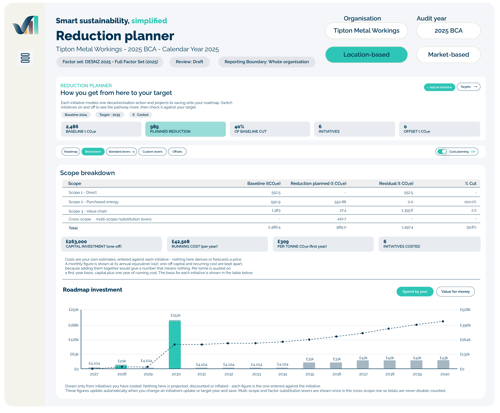The image size is (500, 413).
Task: Switch chart to Value for money
Action: [455, 292]
